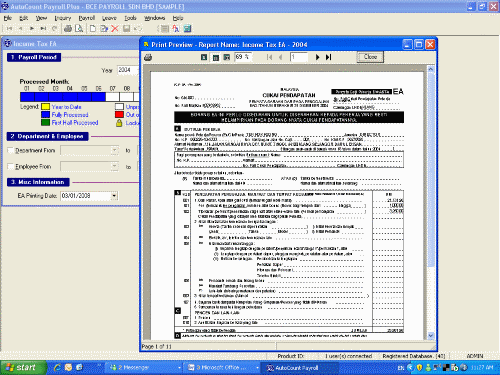Image resolution: width=500 pixels, height=375 pixels.
Task: Enable the Employee From checkbox
Action: (11, 166)
